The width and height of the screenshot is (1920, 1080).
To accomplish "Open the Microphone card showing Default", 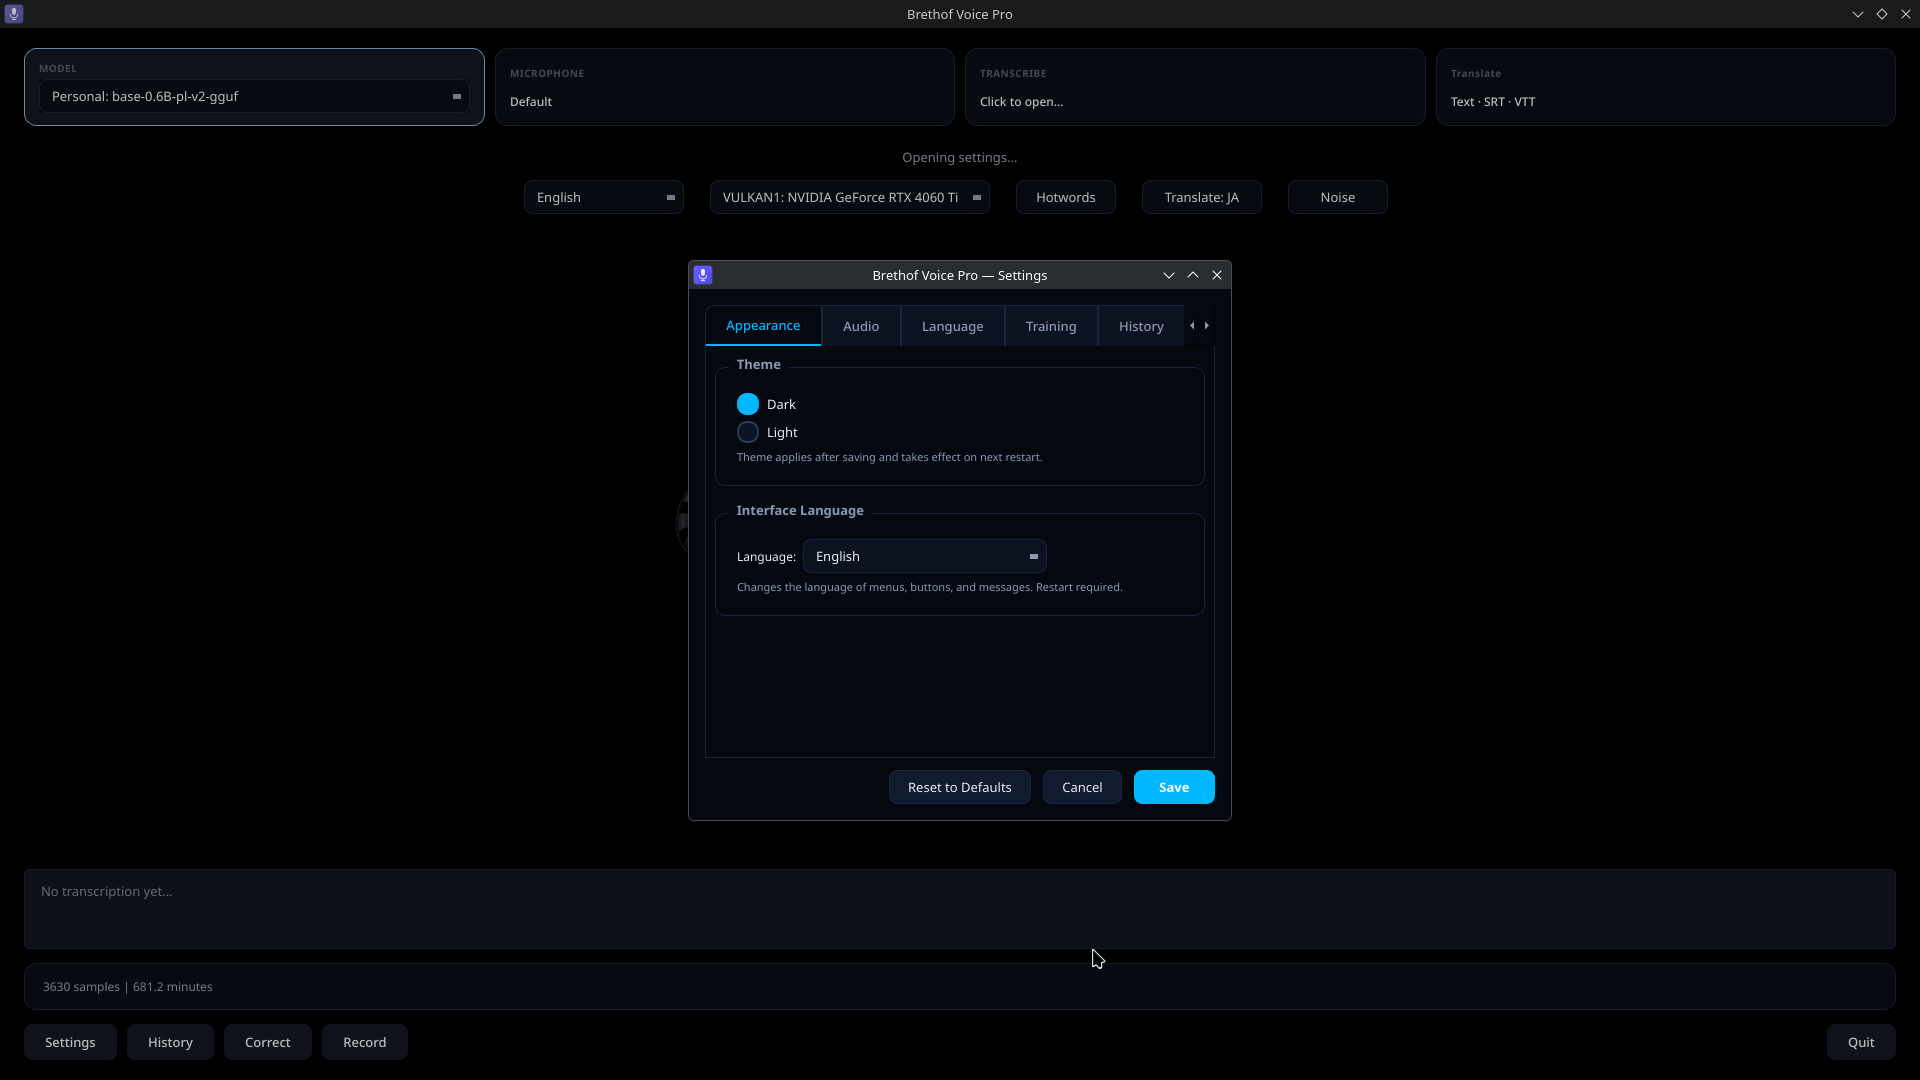I will click(x=725, y=87).
